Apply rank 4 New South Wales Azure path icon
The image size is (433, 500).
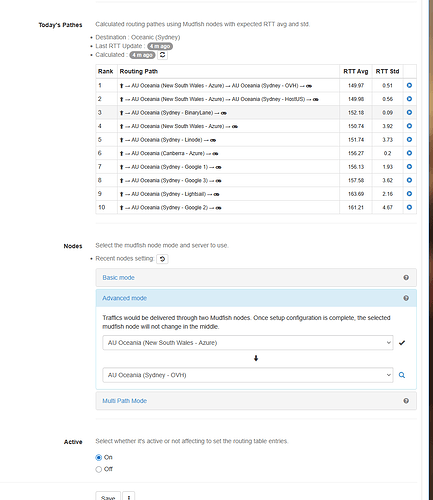click(409, 126)
